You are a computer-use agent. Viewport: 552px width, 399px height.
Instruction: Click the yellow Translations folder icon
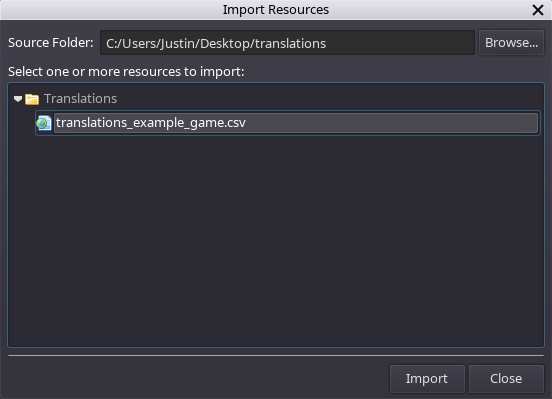tap(32, 99)
